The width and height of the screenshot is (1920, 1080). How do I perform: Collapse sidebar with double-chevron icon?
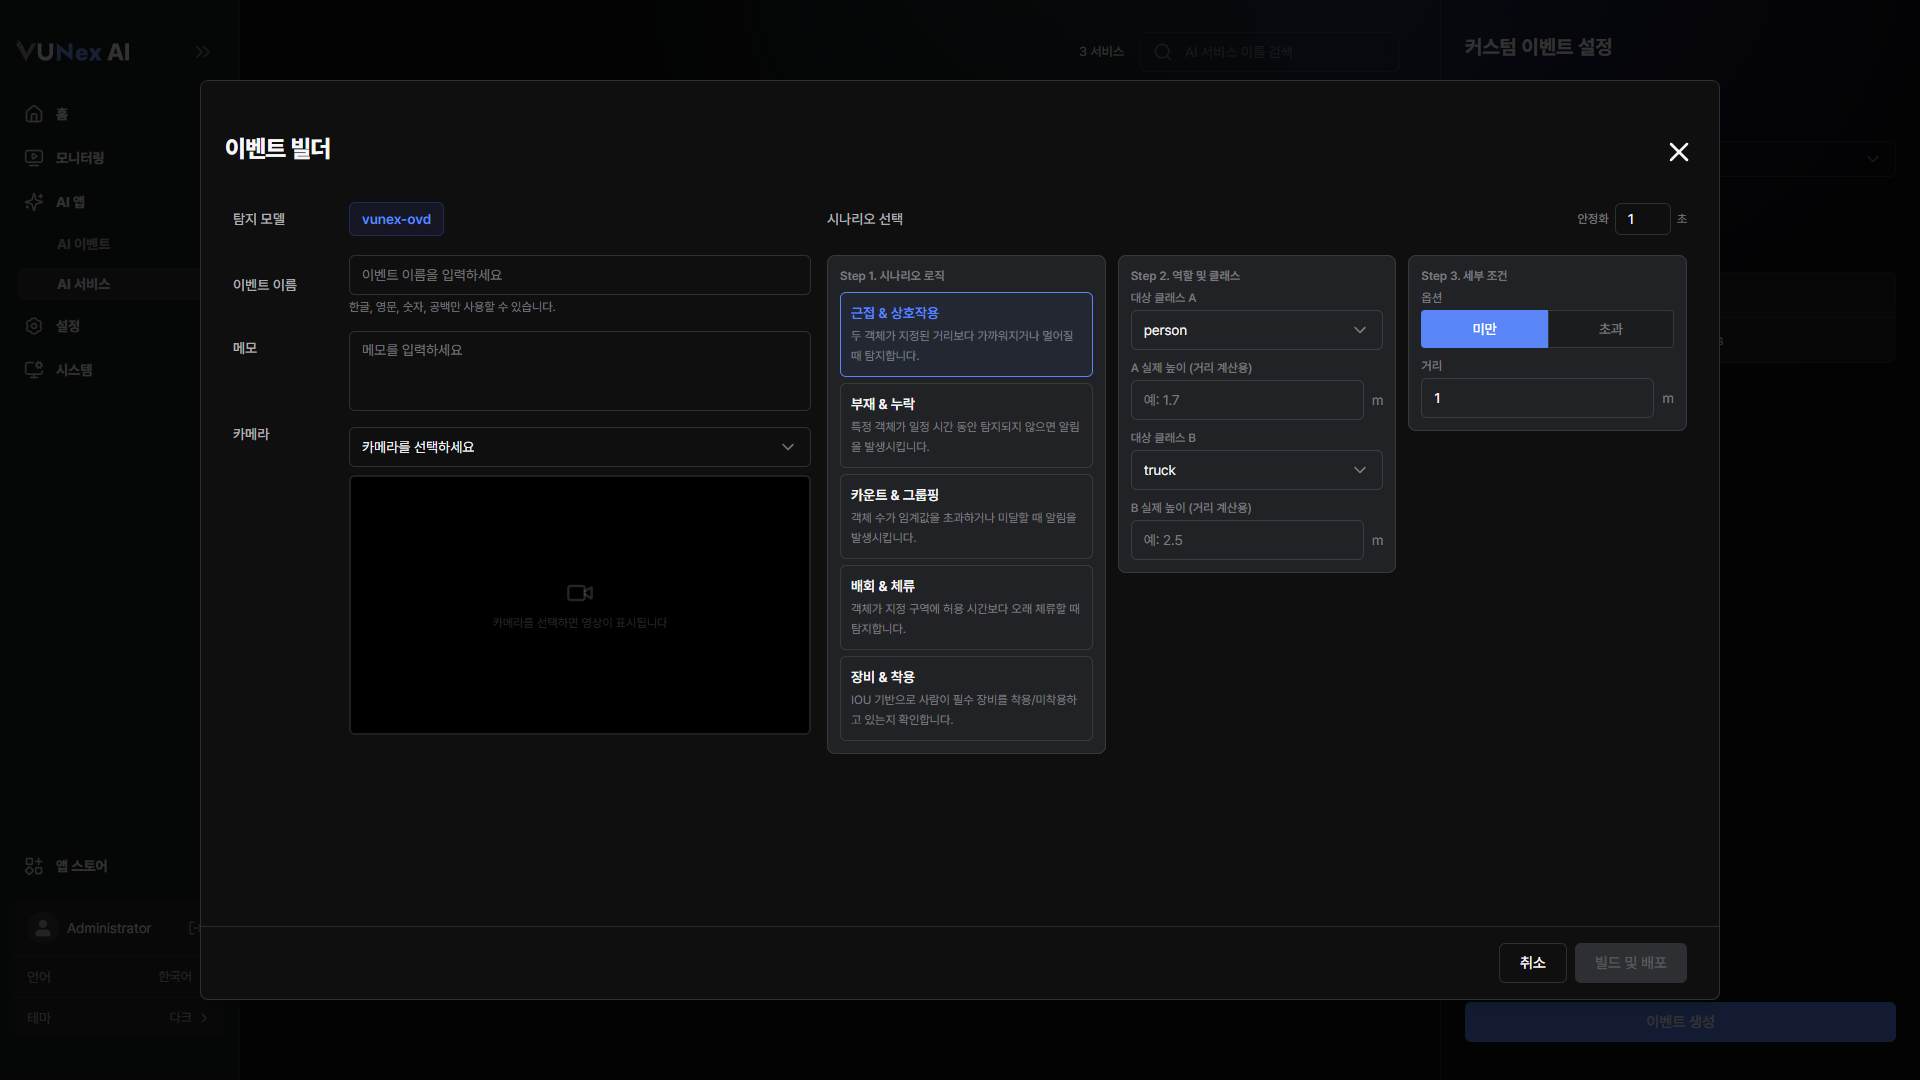pyautogui.click(x=203, y=52)
